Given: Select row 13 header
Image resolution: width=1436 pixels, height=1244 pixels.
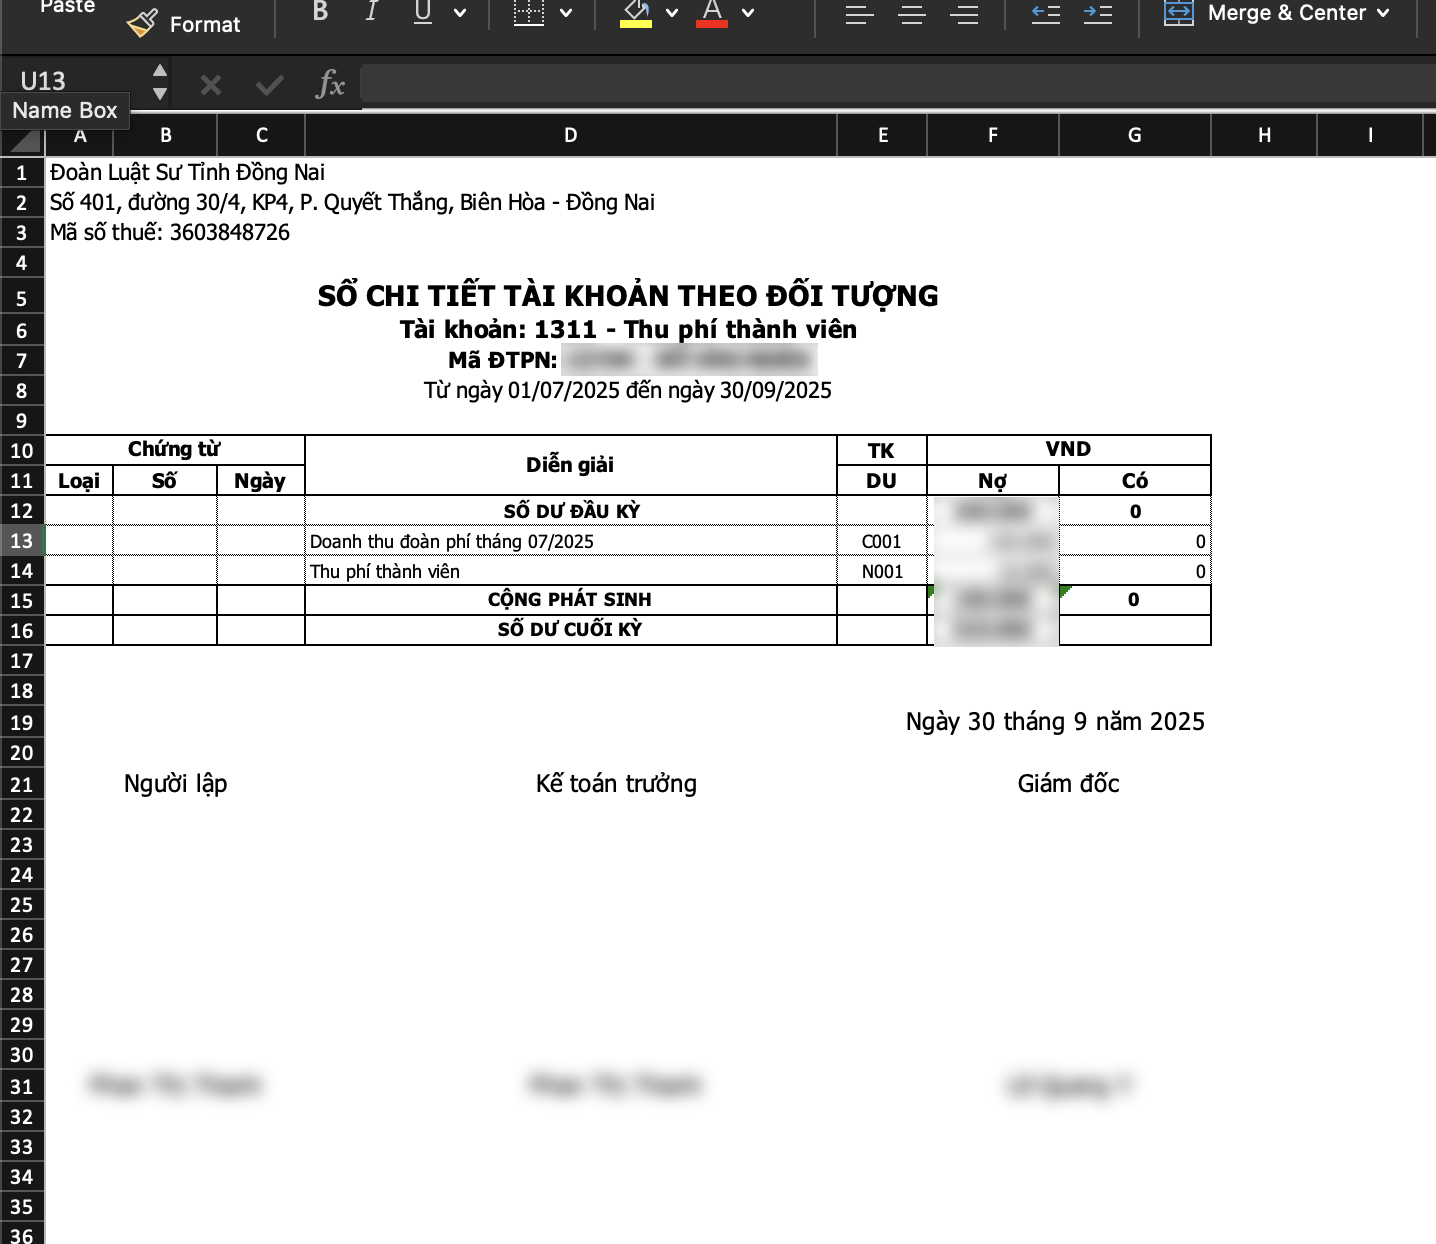Looking at the screenshot, I should coord(22,541).
